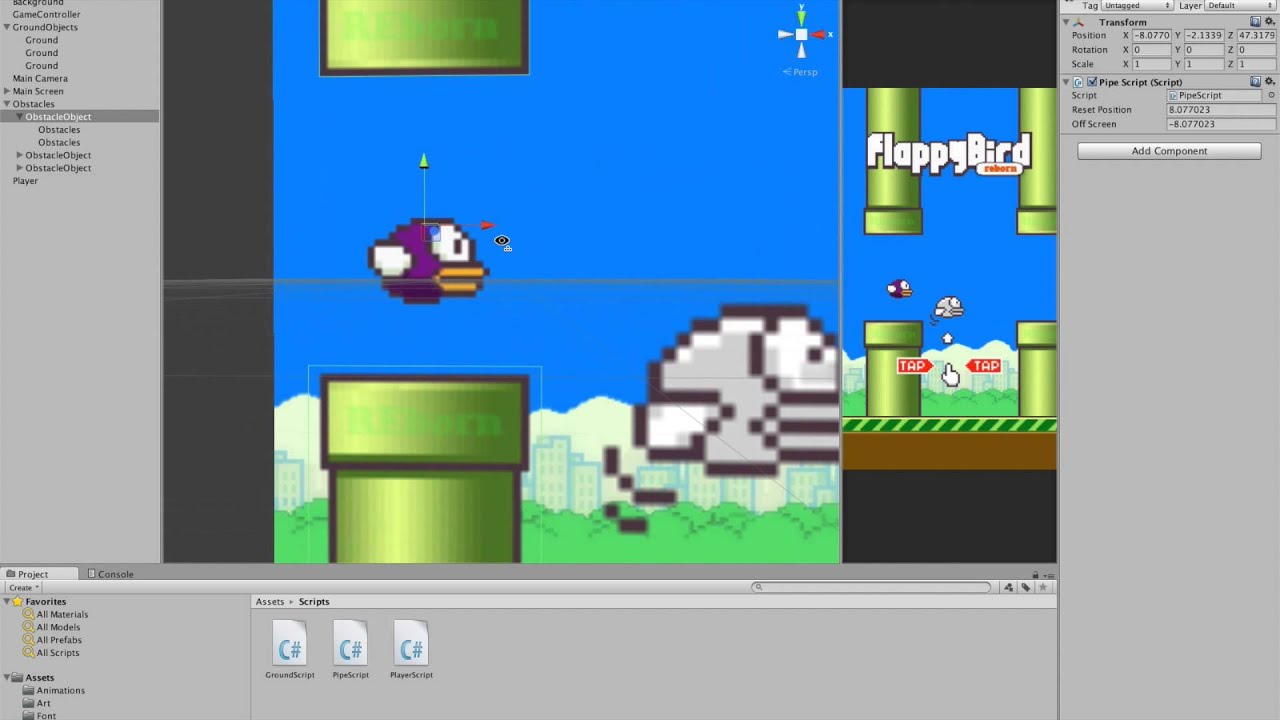Click the green move-handle arrow above the bird
1280x720 pixels.
coord(424,161)
